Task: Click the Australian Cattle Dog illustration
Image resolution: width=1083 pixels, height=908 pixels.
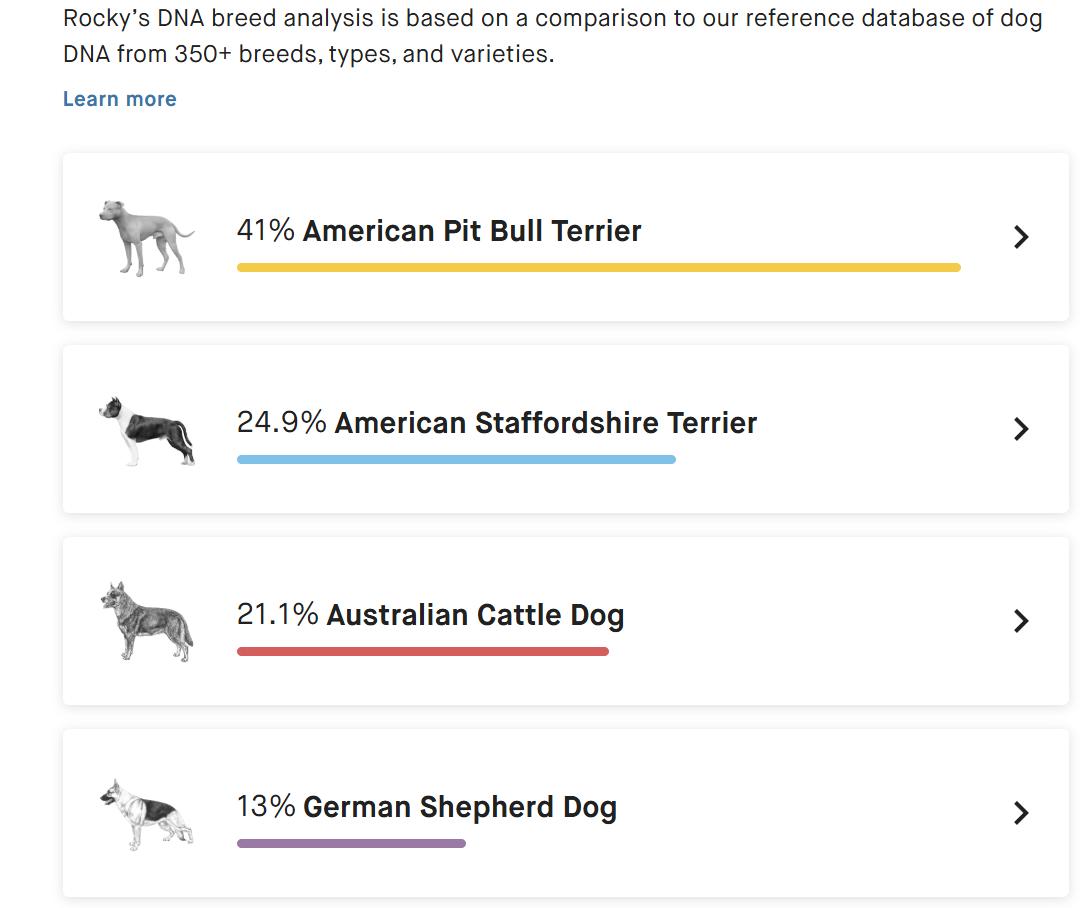Action: coord(147,621)
